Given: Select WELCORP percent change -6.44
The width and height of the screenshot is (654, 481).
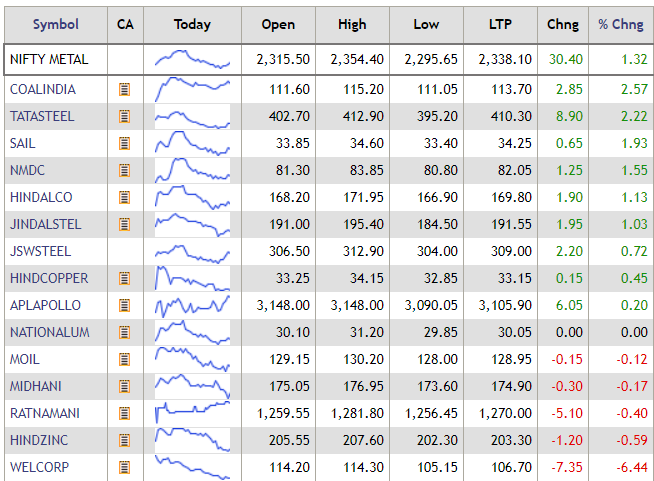Looking at the screenshot, I should click(x=632, y=467).
